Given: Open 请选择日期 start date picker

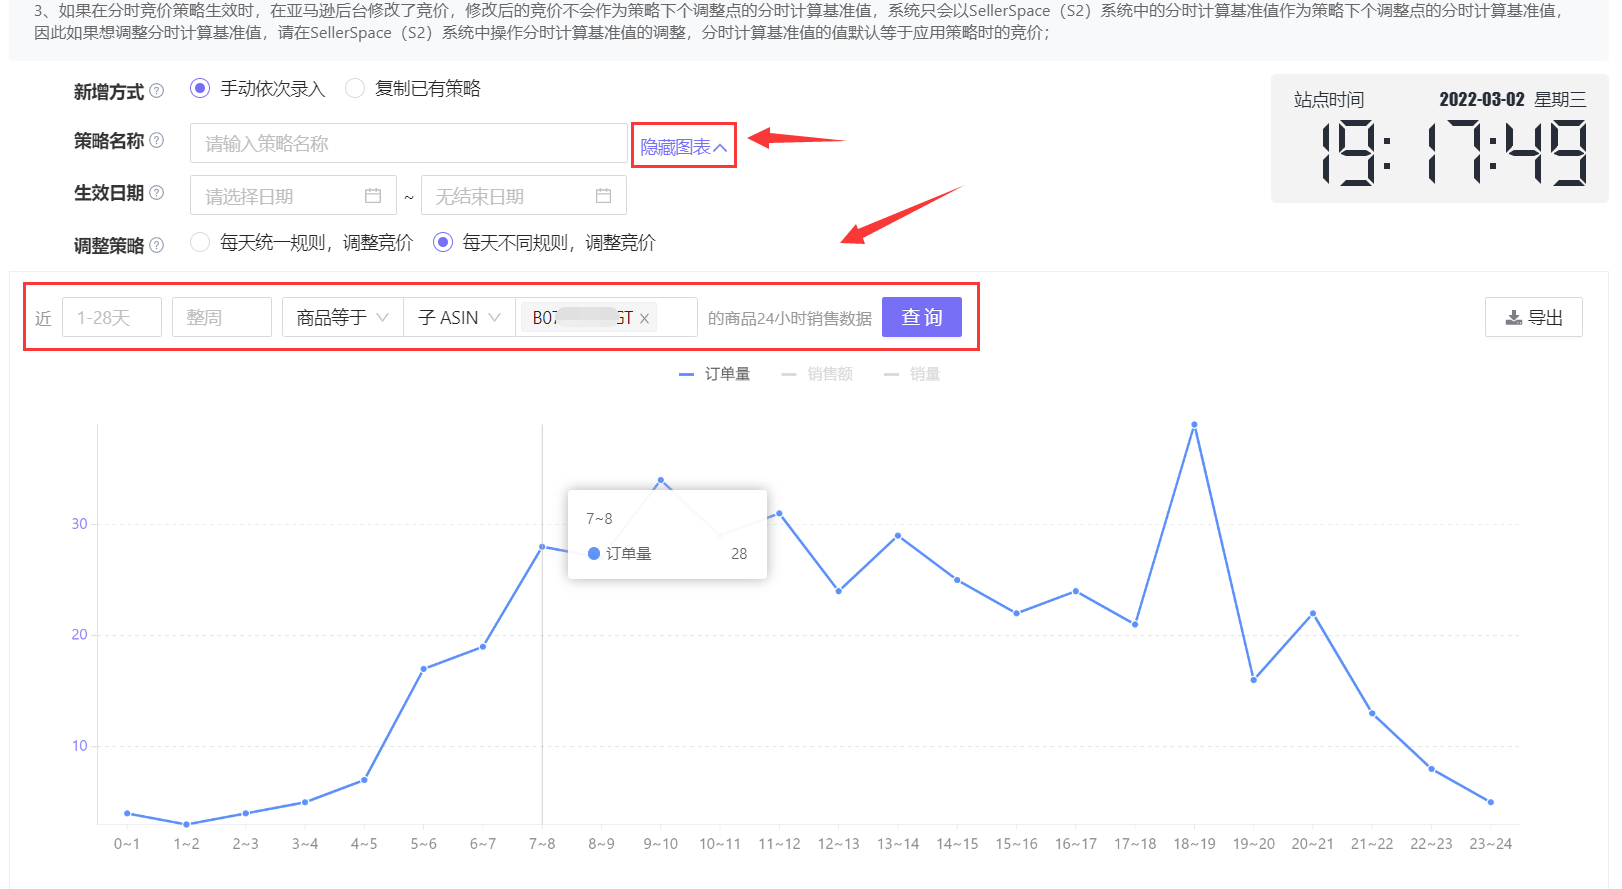Looking at the screenshot, I should click(x=293, y=196).
